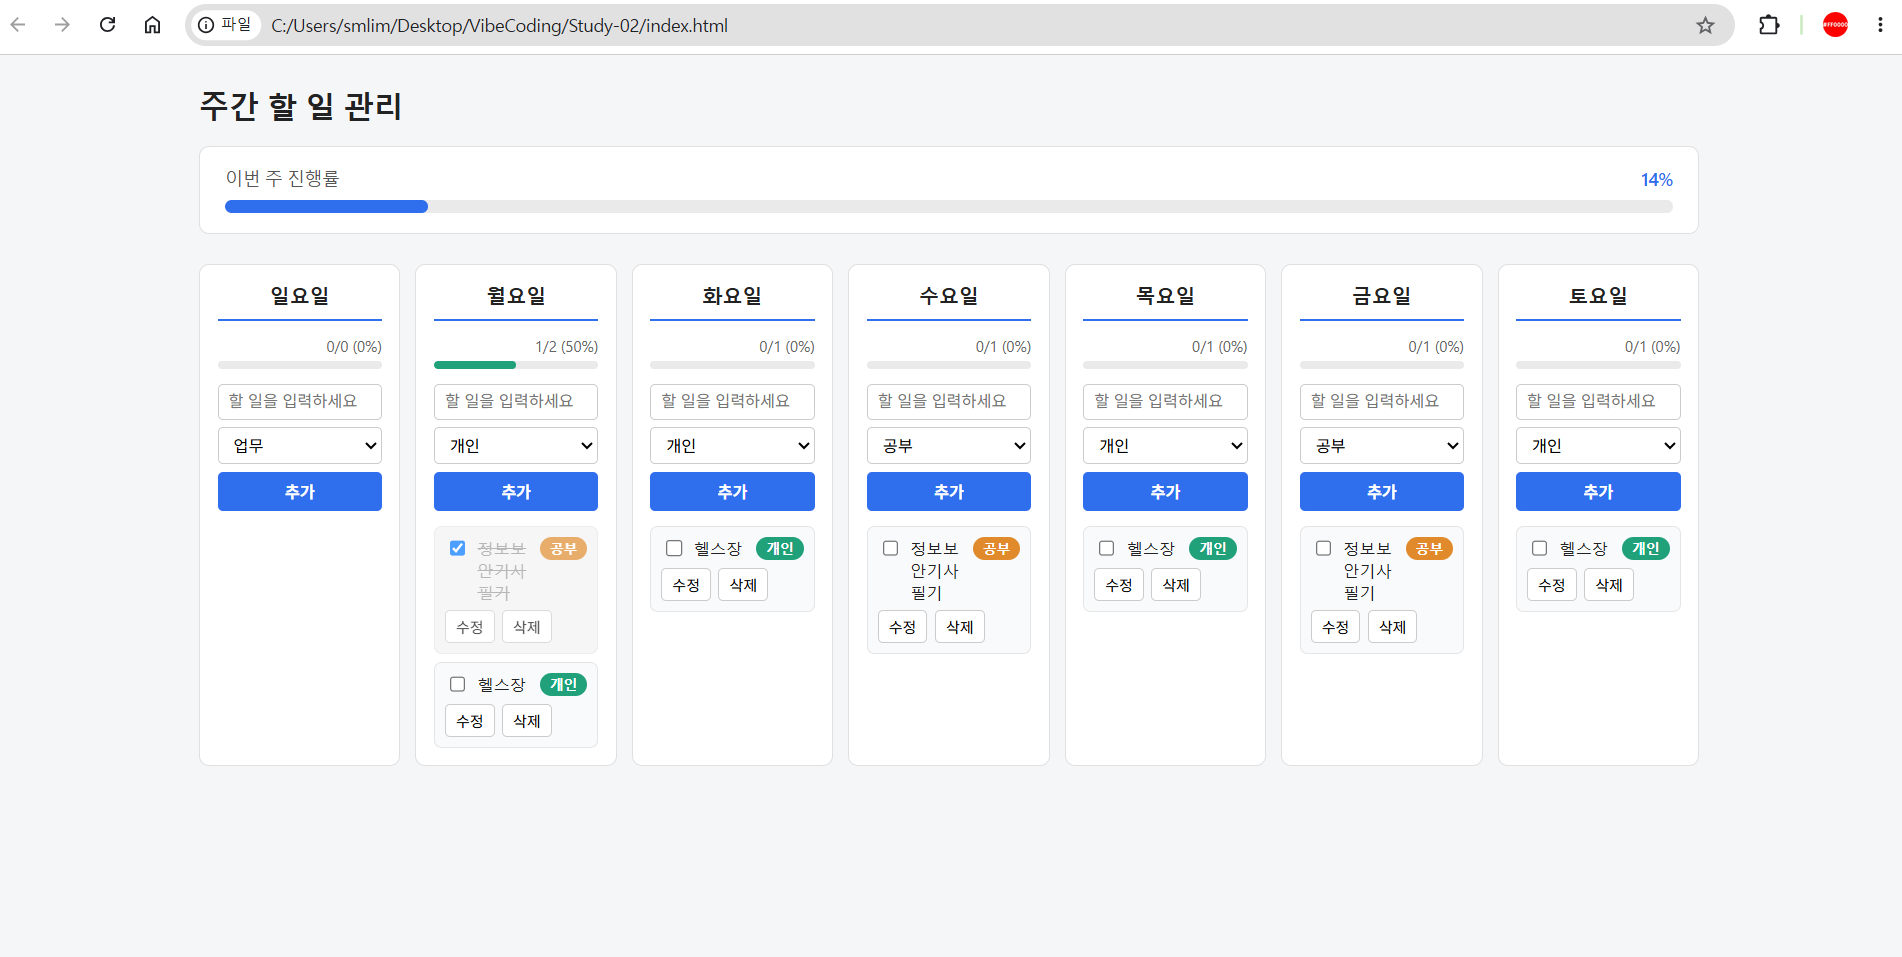Screen dimensions: 1902x957
Task: Edit Monday's completed task with 수정
Action: coord(470,627)
